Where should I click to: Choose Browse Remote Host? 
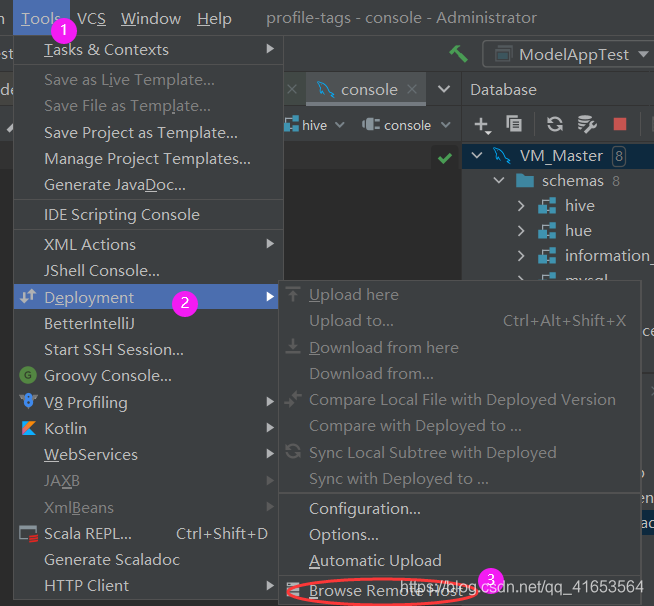coord(460,591)
